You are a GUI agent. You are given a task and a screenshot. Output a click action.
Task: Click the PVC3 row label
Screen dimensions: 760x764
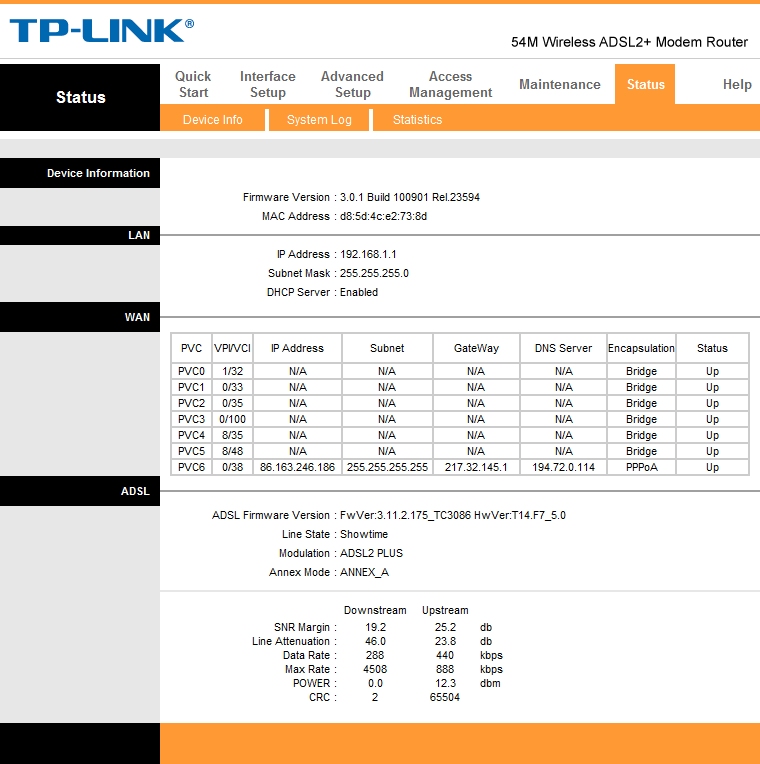coord(191,420)
